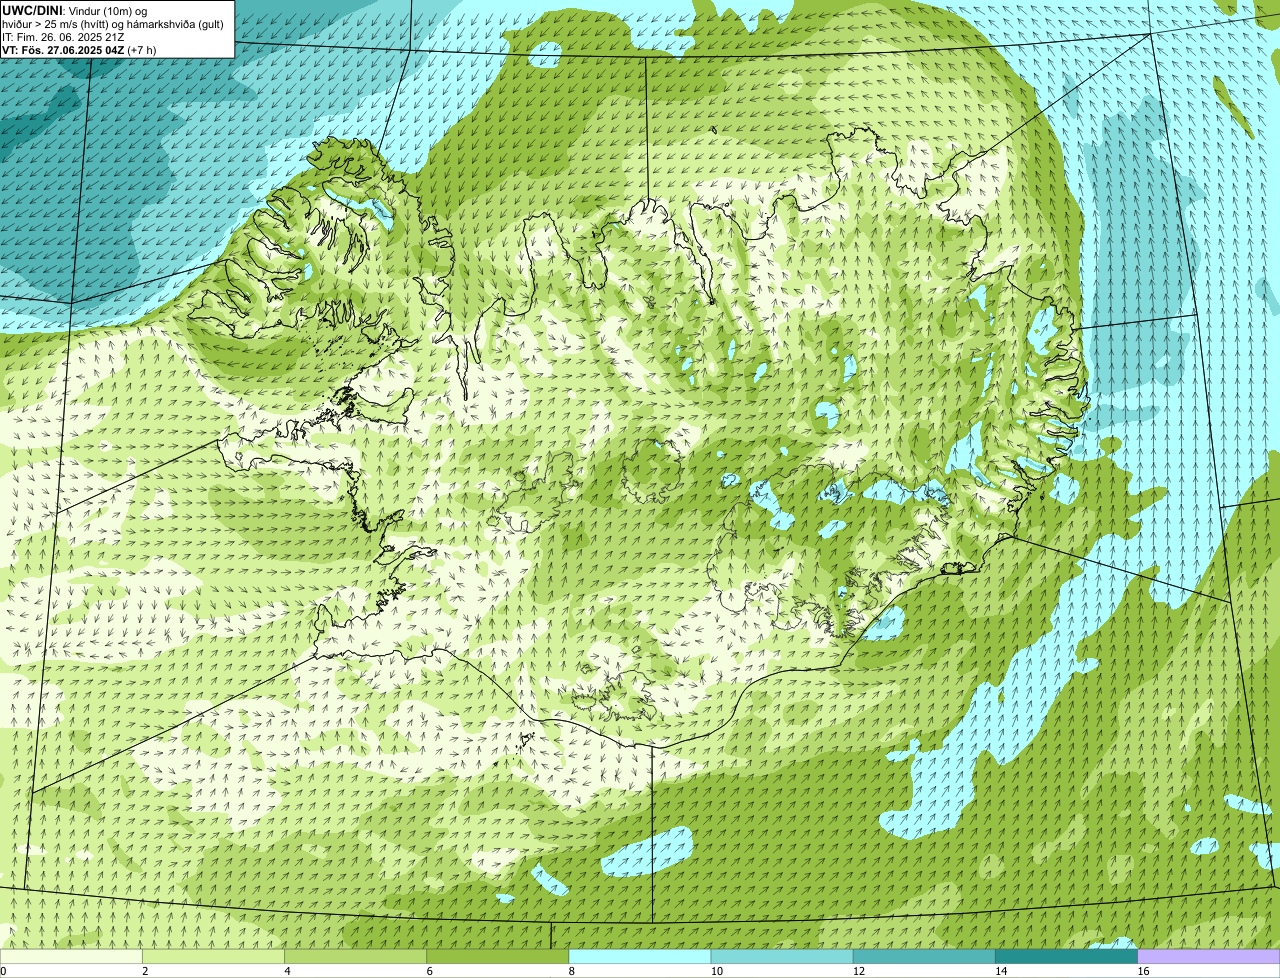Click the "0" scale label
The image size is (1280, 978).
[3, 971]
